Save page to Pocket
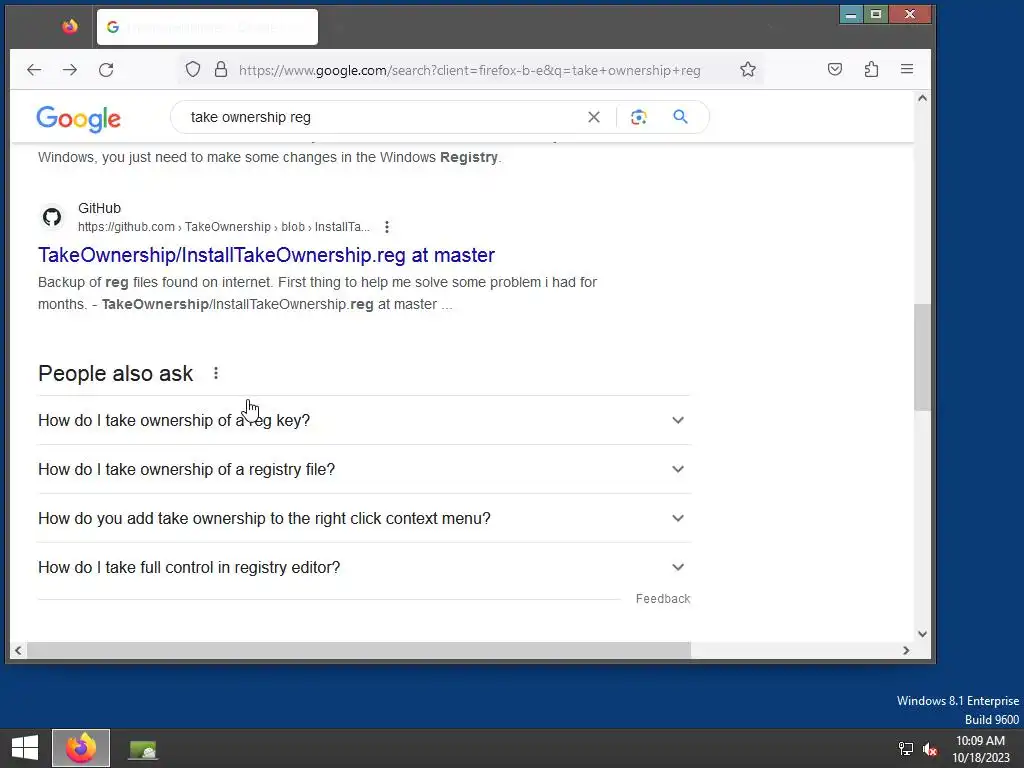 (x=835, y=69)
